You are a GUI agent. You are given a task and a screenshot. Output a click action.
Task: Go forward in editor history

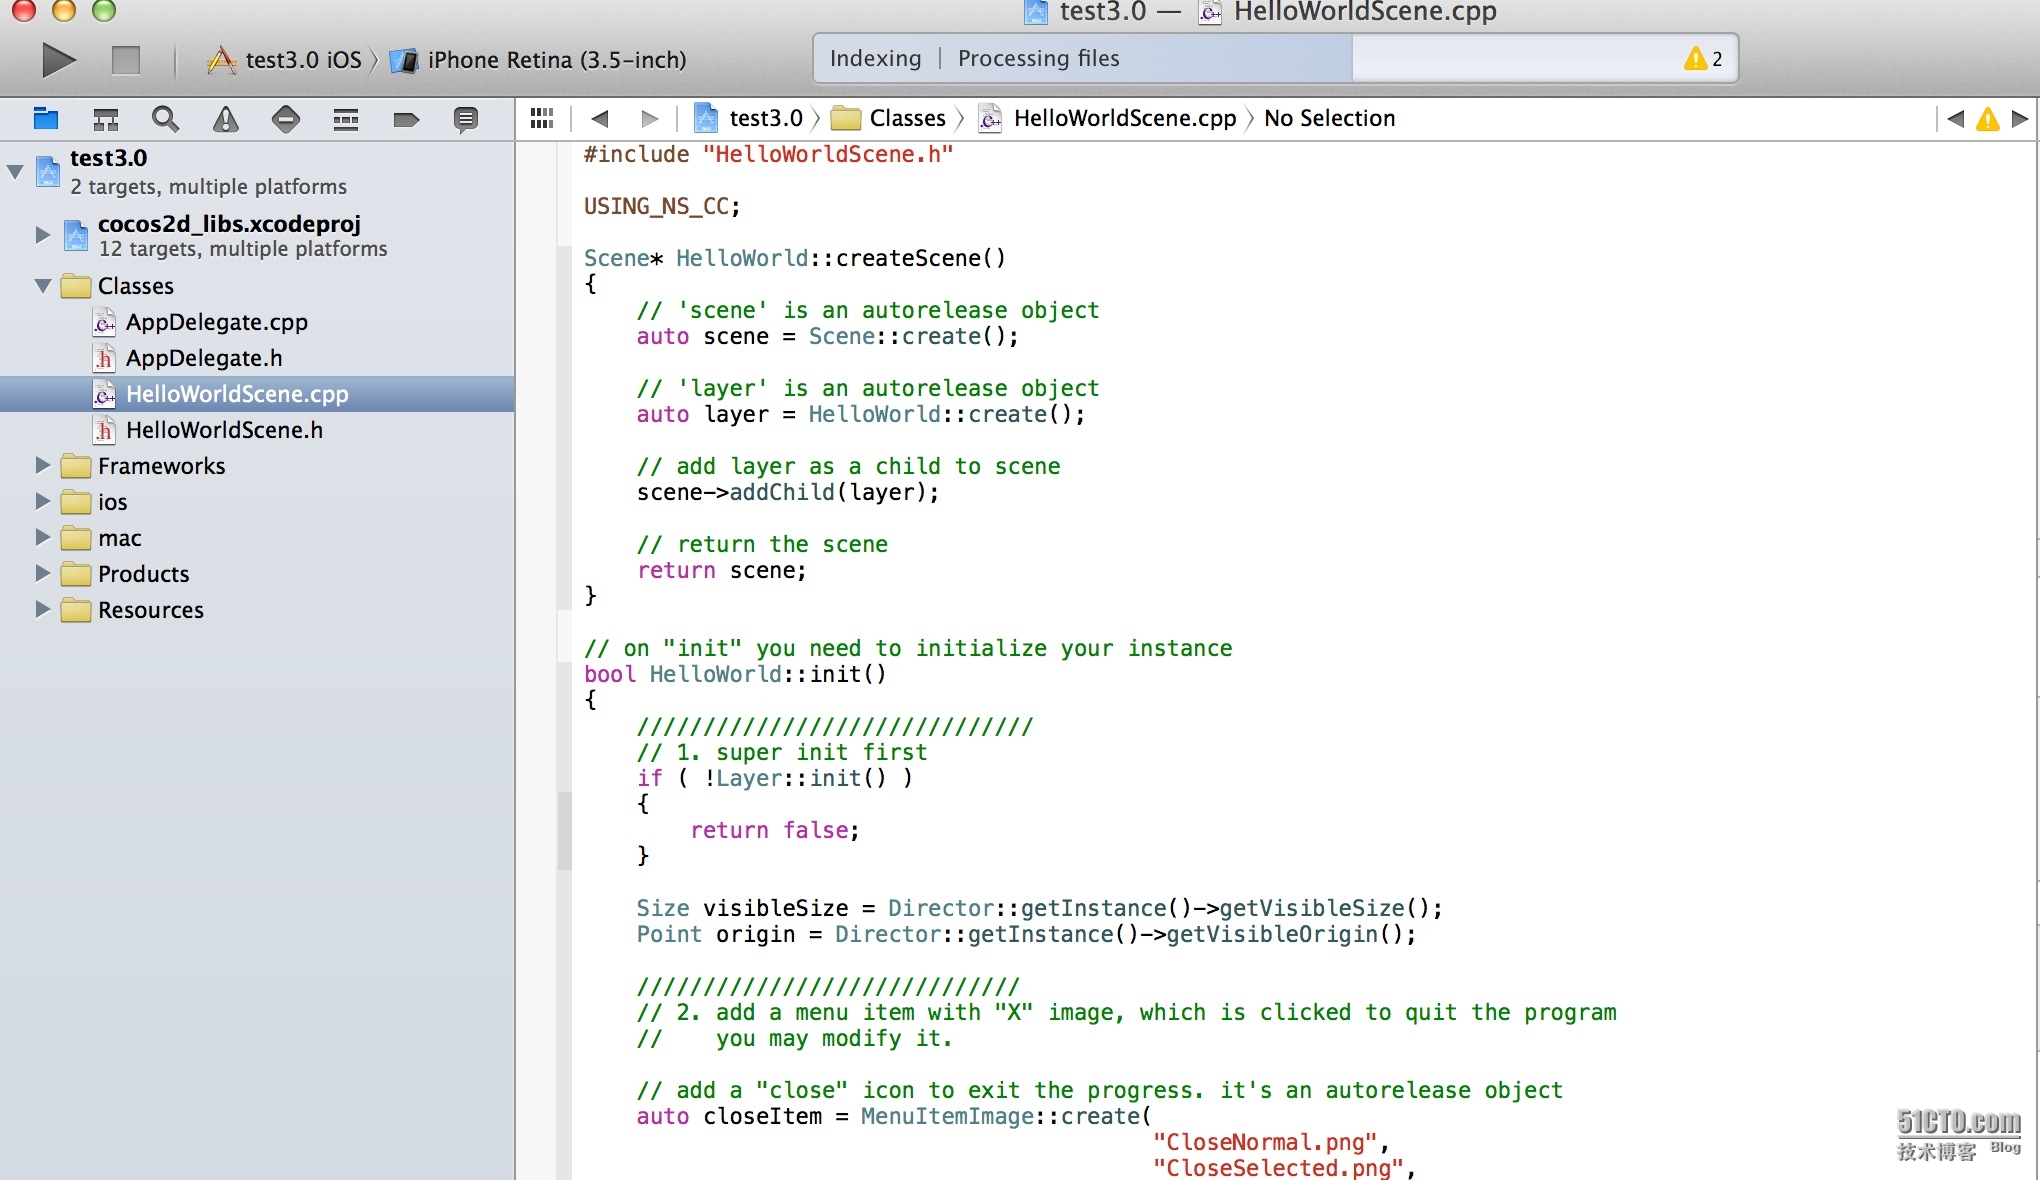(650, 118)
